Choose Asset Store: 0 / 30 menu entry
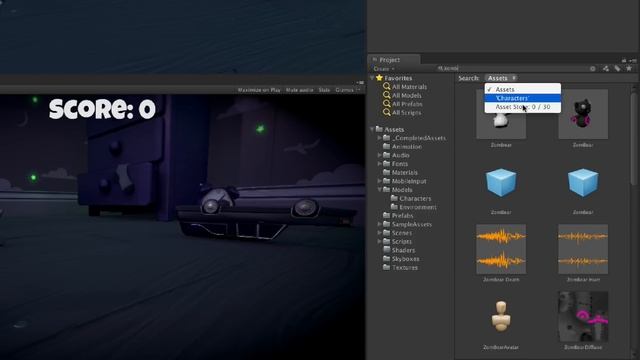This screenshot has height=360, width=640. pyautogui.click(x=522, y=107)
